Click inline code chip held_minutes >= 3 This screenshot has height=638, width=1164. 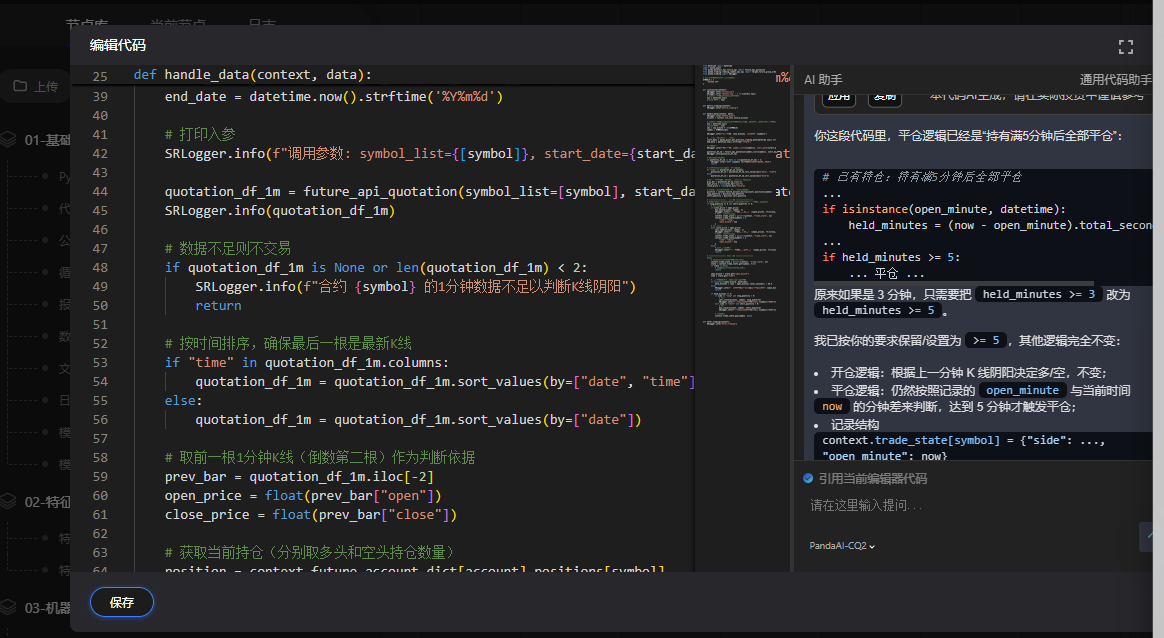[x=1039, y=294]
